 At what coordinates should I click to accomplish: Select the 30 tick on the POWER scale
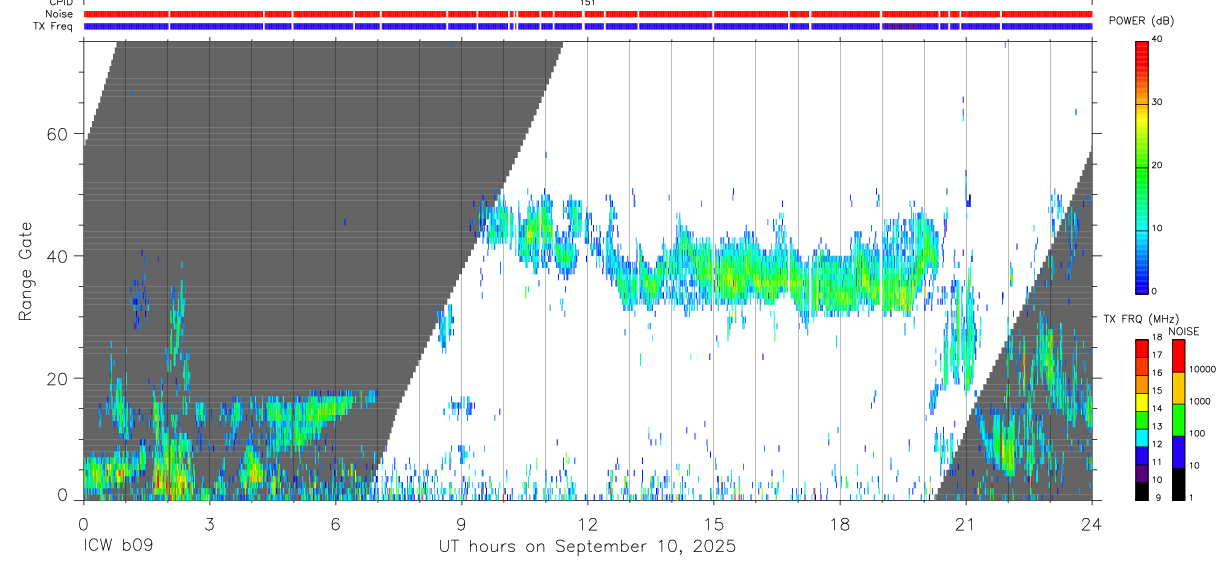pyautogui.click(x=1157, y=102)
